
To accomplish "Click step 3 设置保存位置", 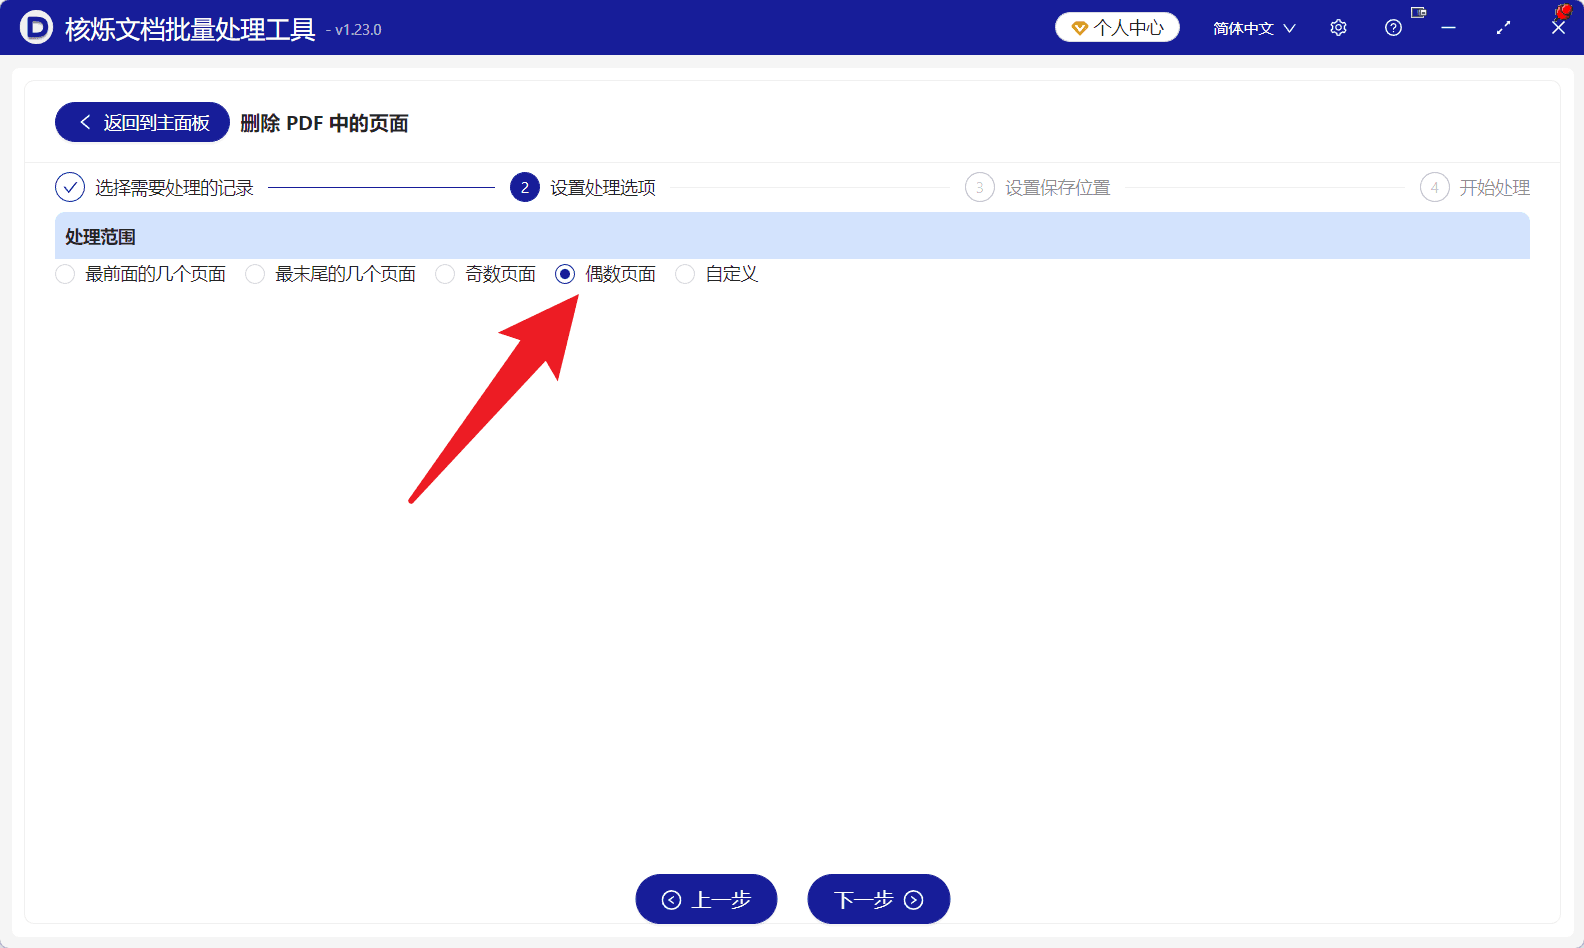I will [x=1038, y=187].
